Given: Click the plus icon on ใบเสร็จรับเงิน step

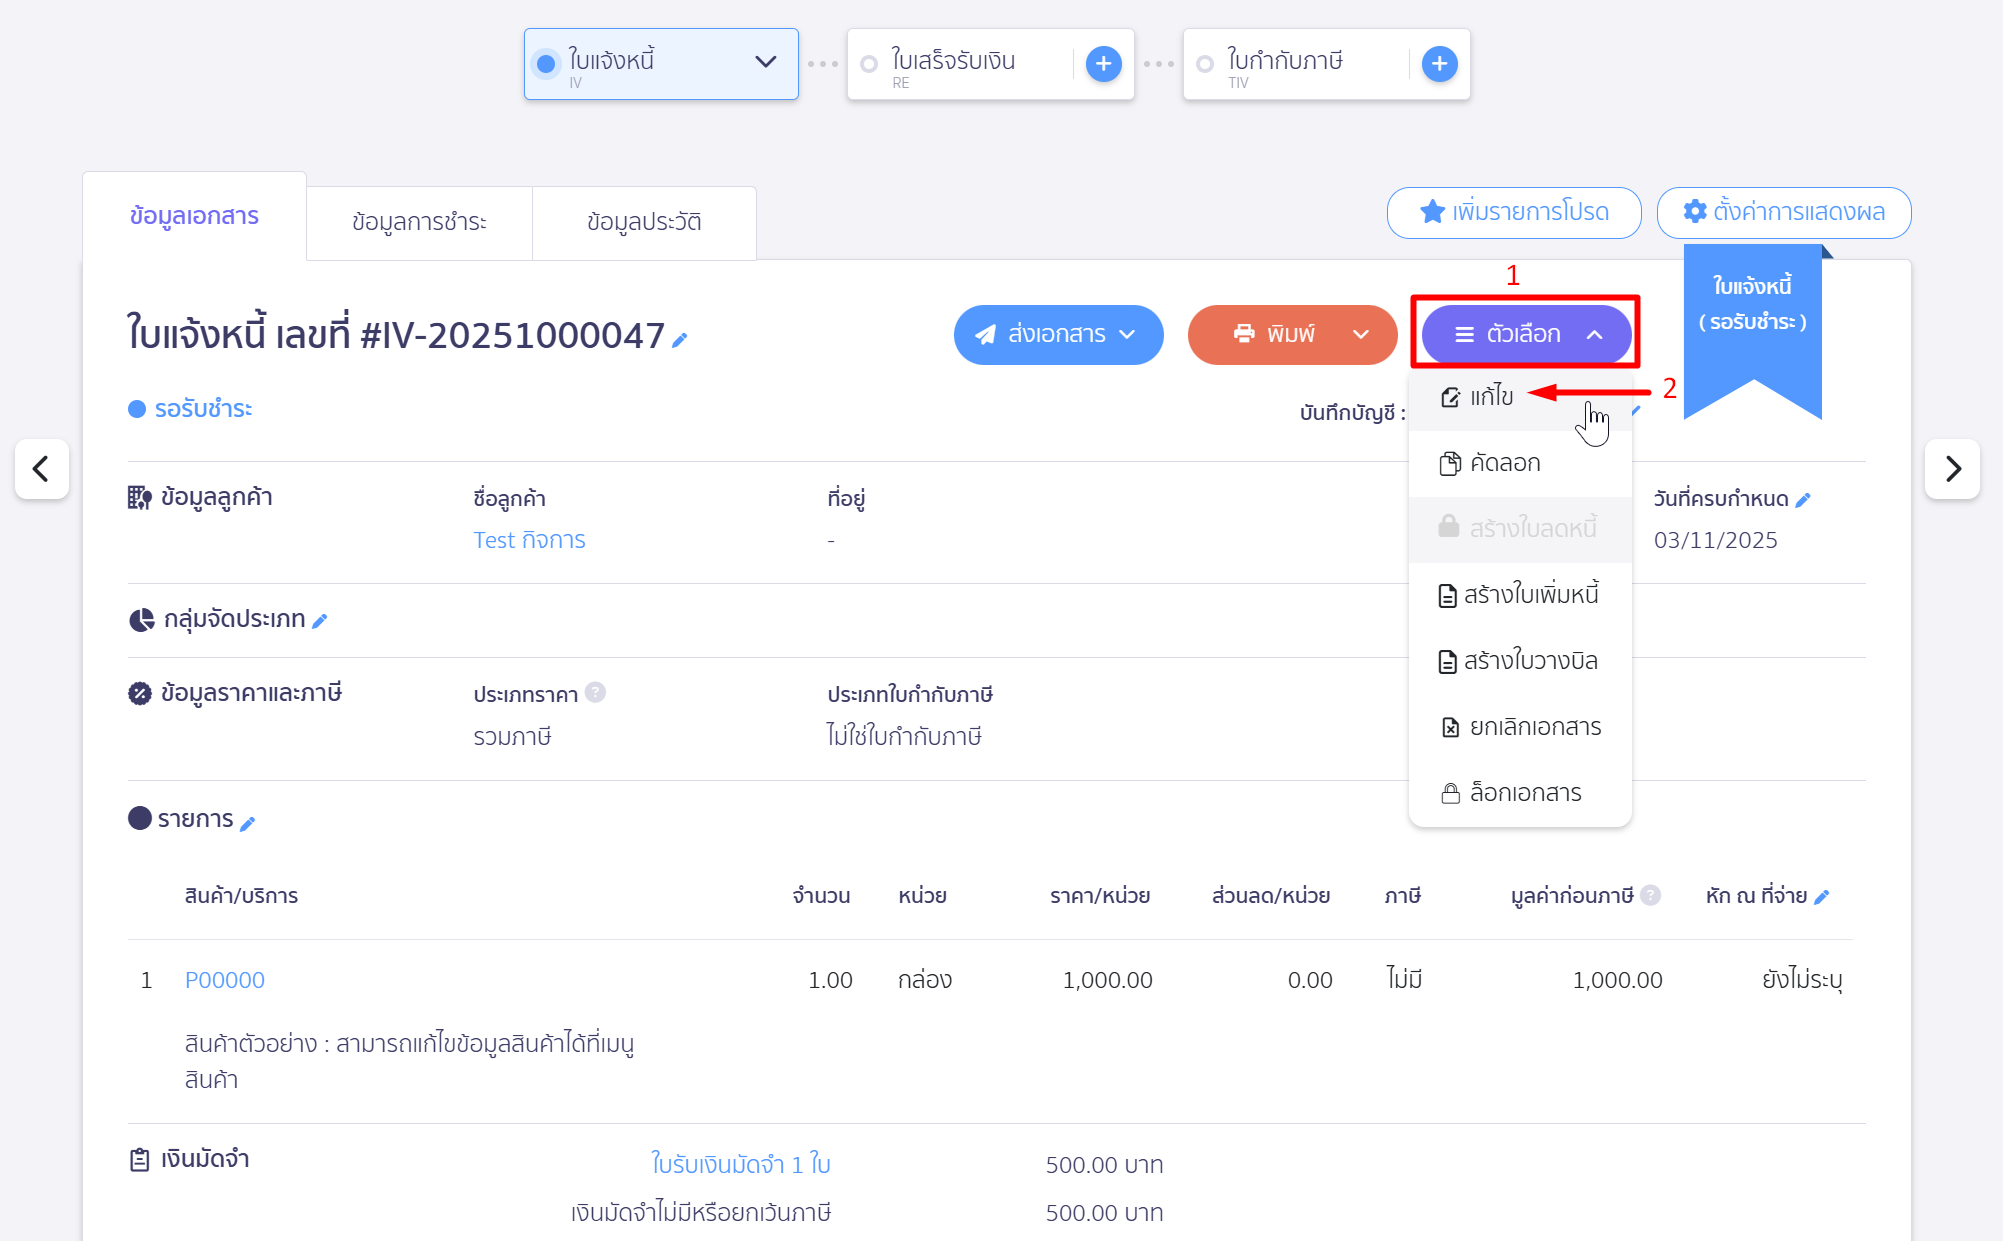Looking at the screenshot, I should click(1103, 64).
